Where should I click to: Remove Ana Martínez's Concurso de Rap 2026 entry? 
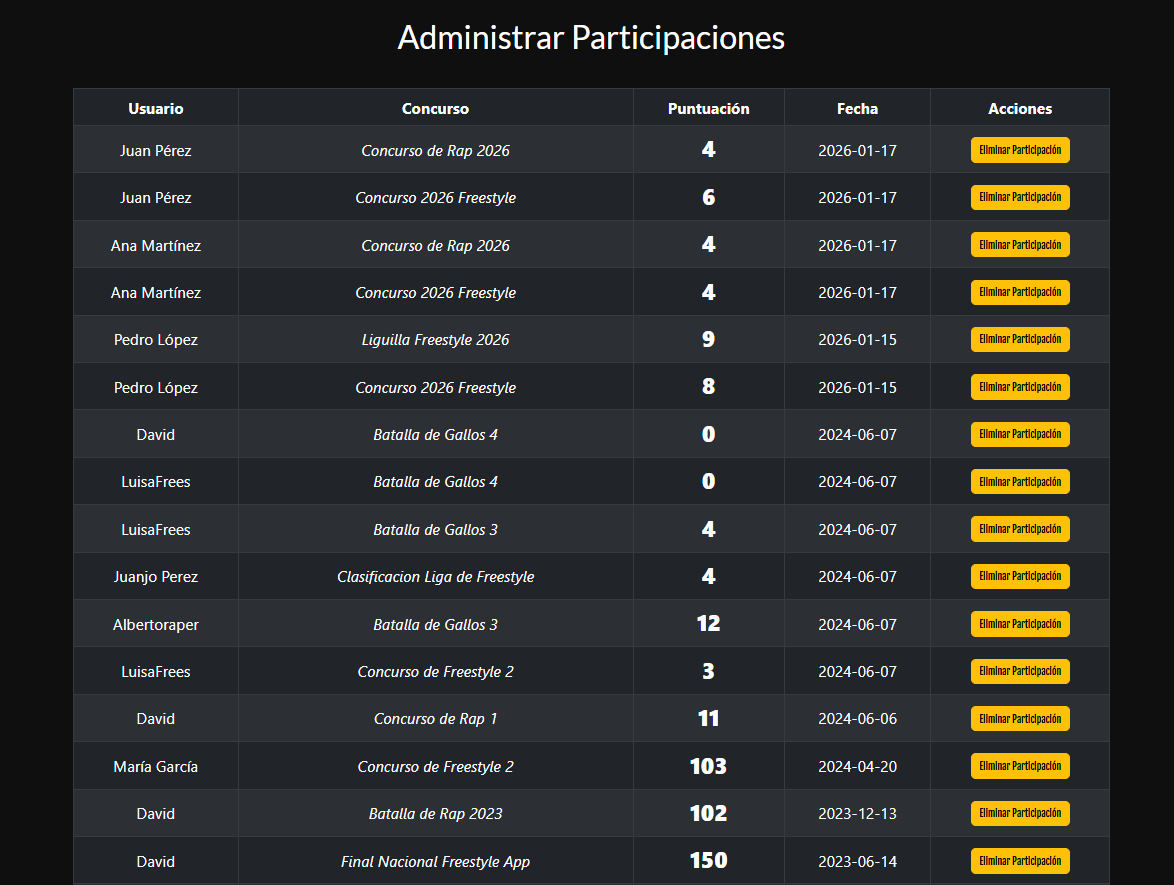1020,245
